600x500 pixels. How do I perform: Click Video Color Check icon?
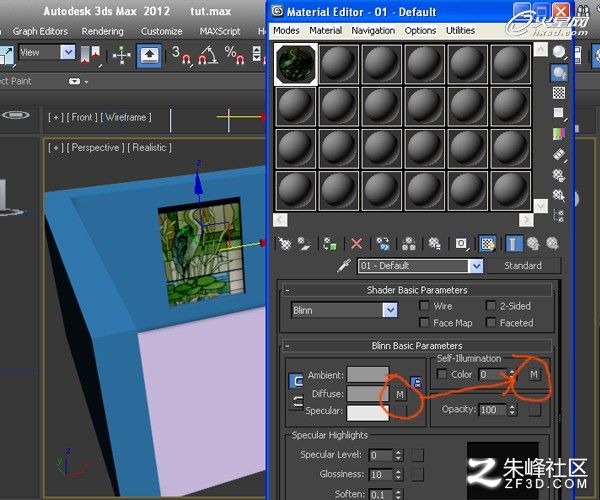[559, 134]
